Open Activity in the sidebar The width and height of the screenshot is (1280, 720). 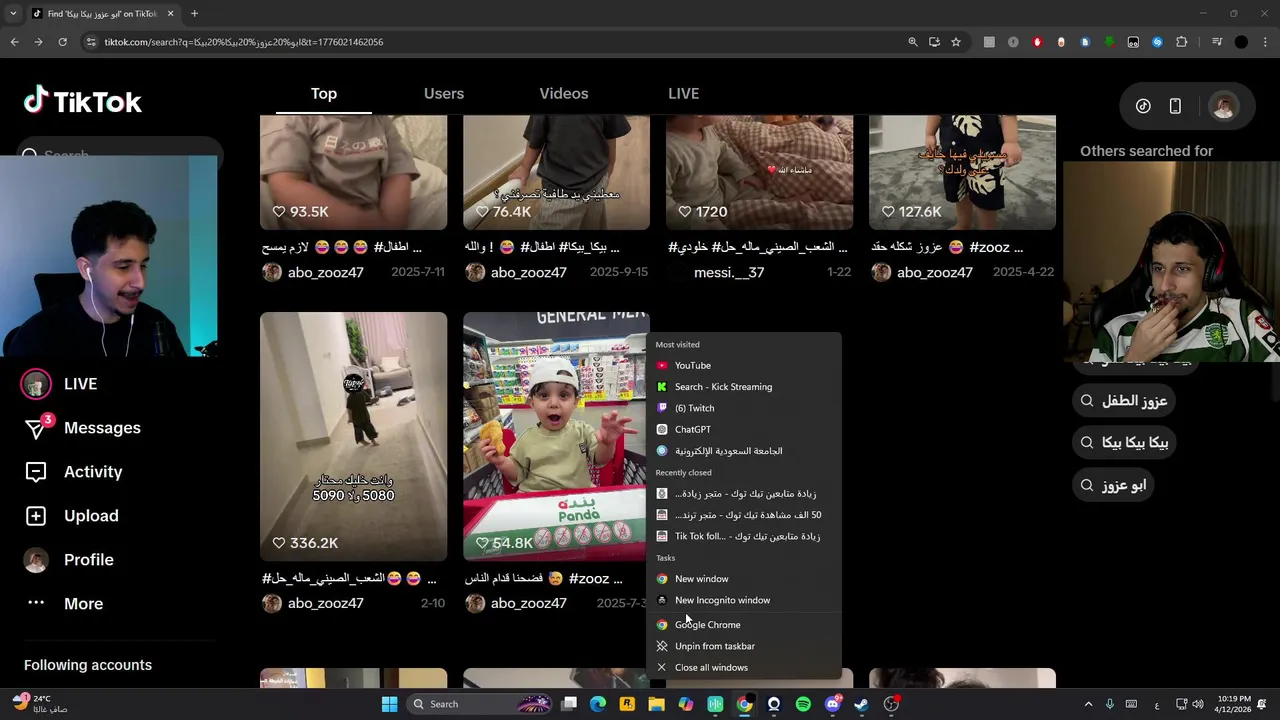coord(72,472)
